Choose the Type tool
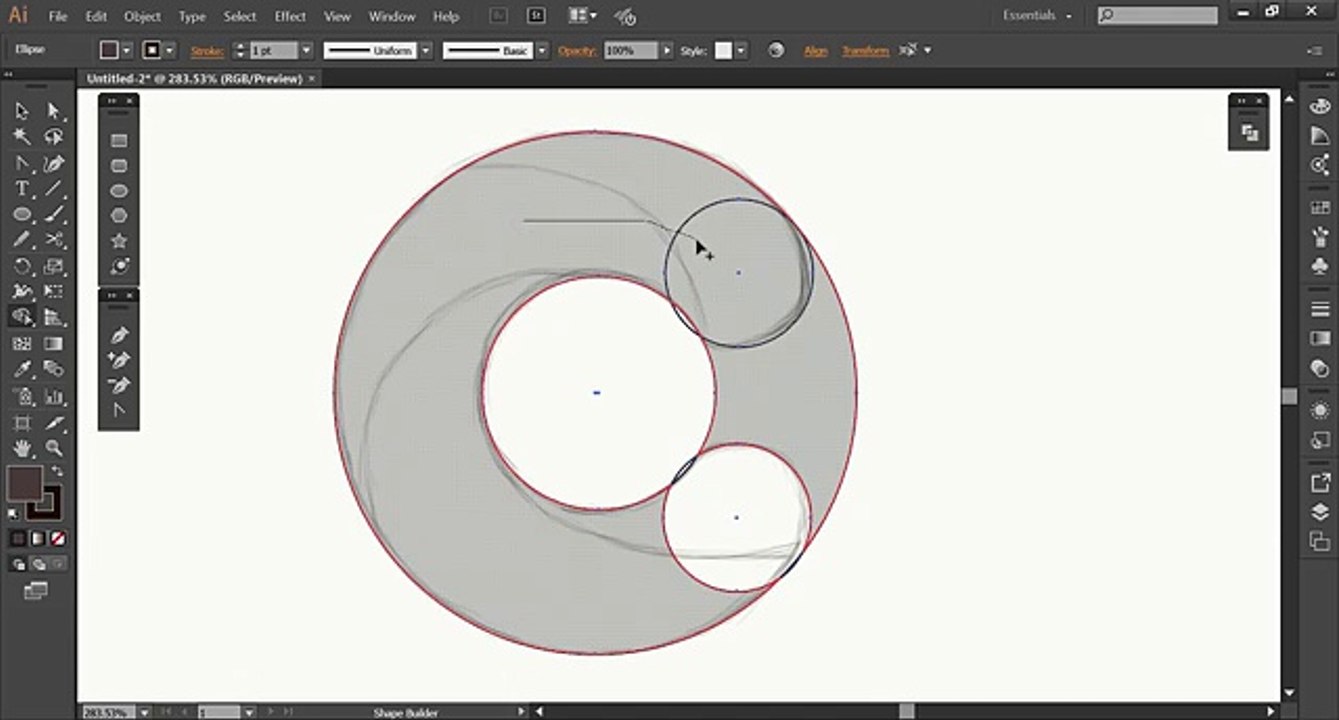 22,188
